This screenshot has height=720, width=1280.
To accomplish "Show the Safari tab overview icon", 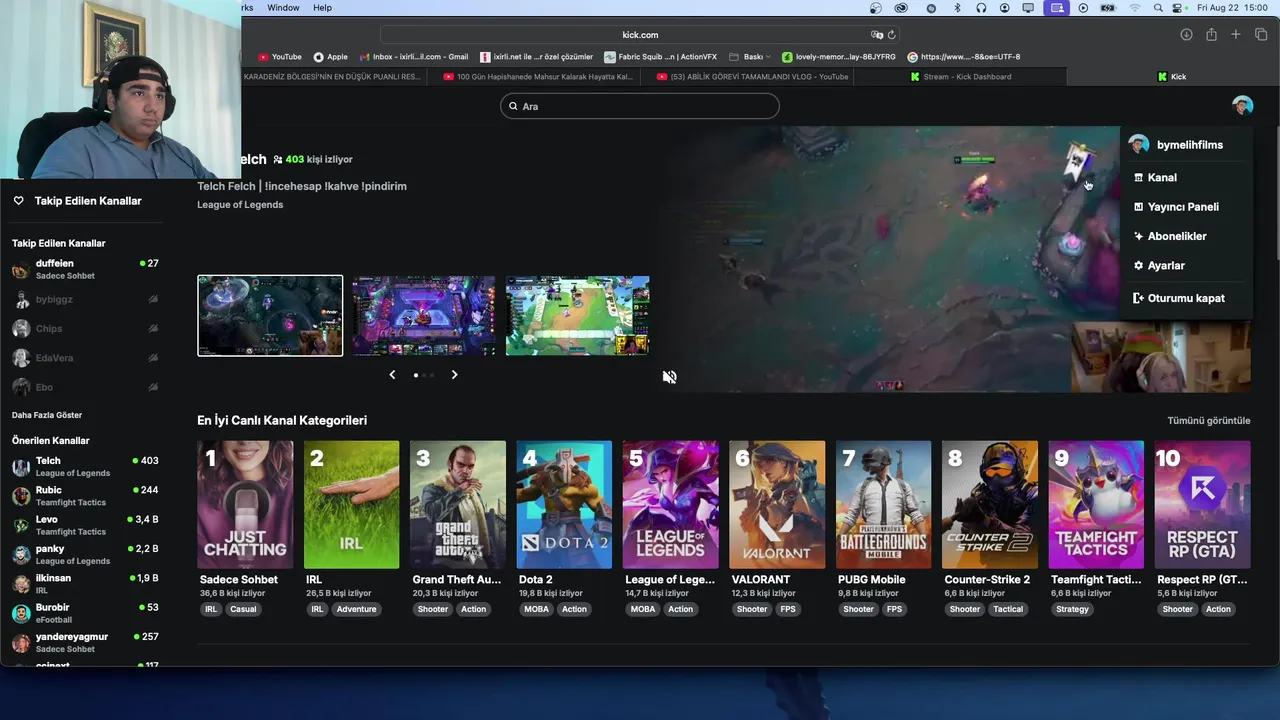I will 1261,34.
